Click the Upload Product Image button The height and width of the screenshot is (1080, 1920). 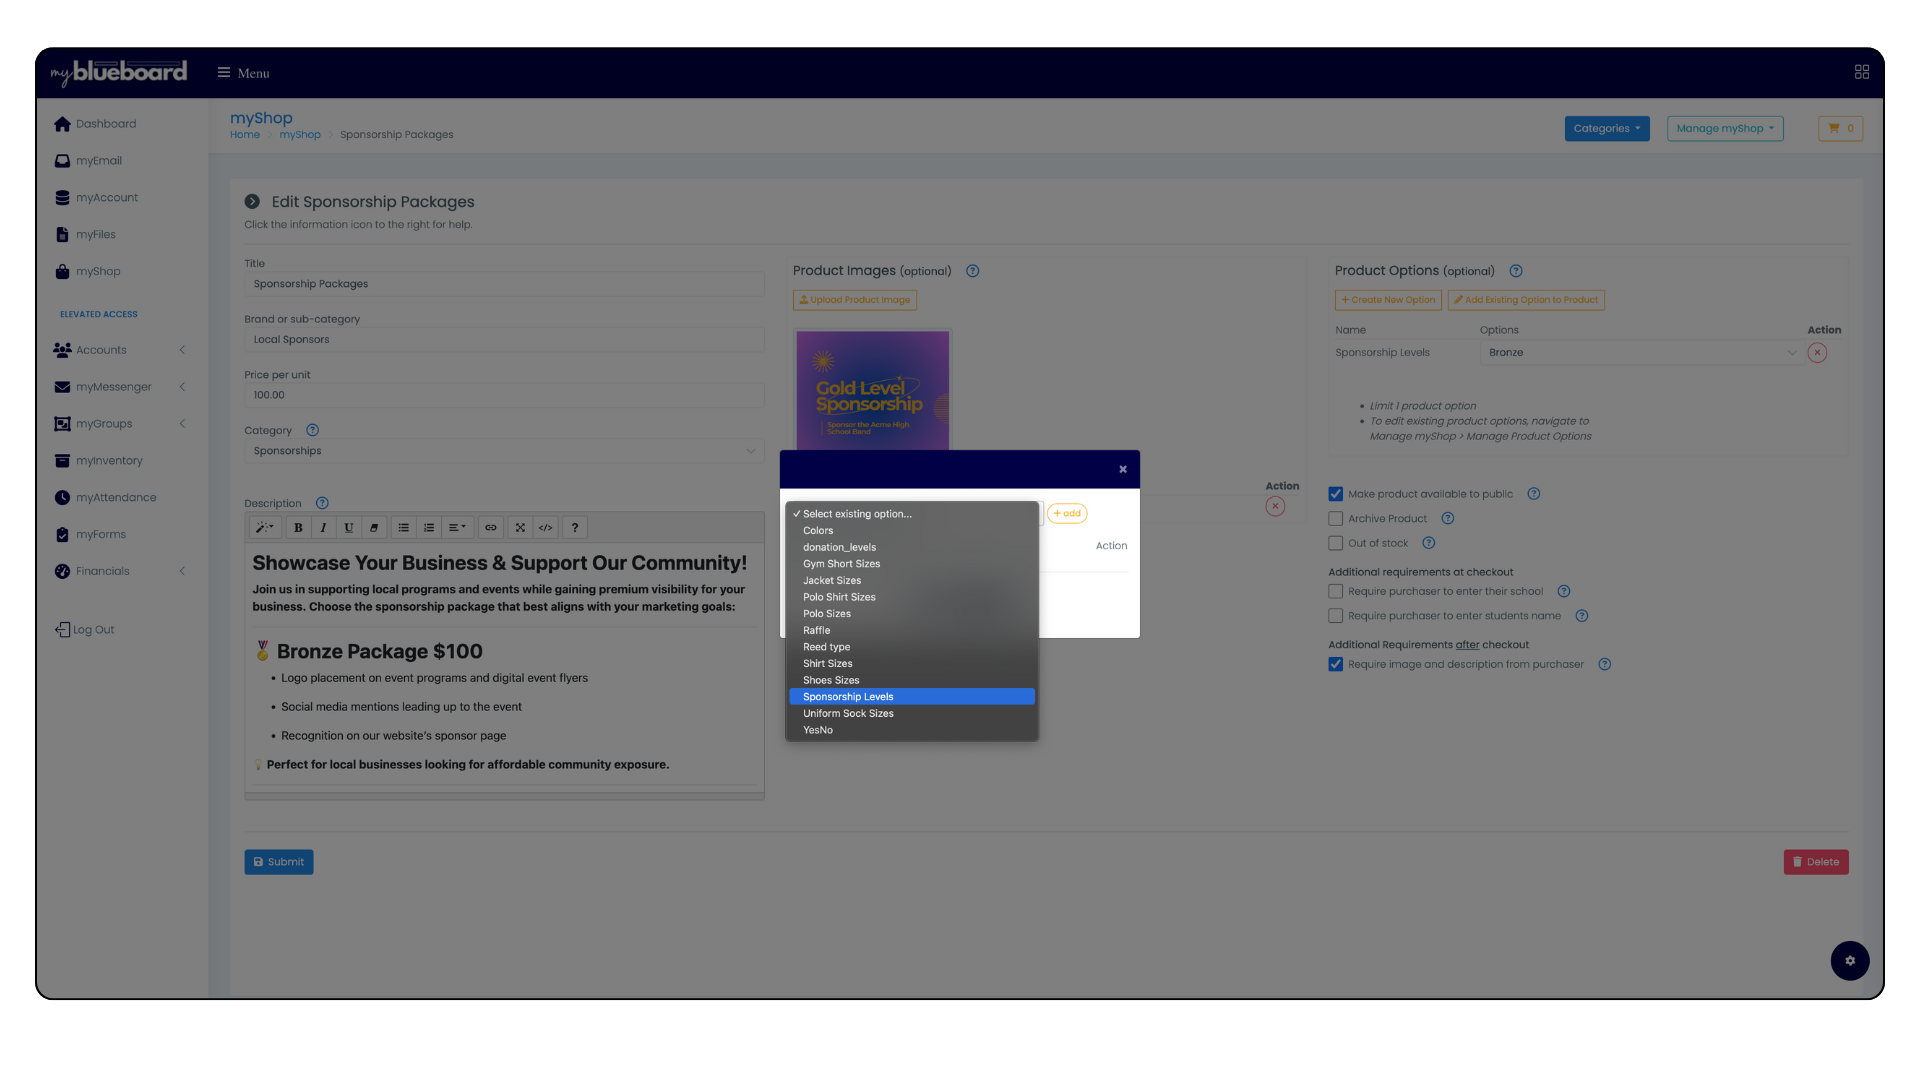pyautogui.click(x=855, y=300)
